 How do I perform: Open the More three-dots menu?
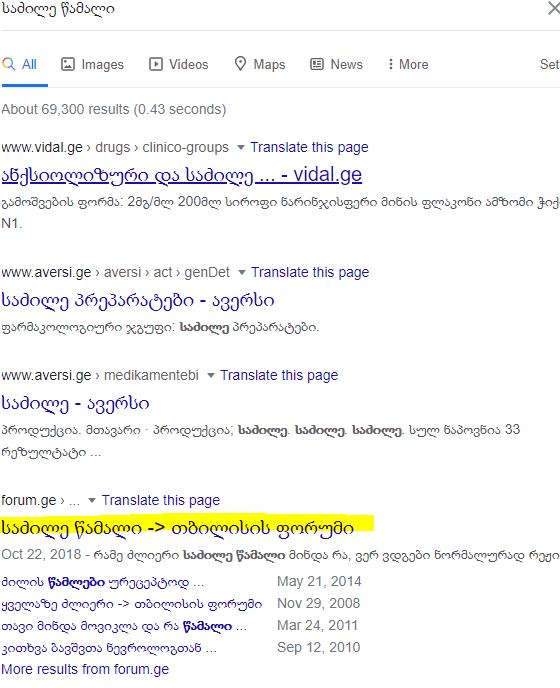(x=390, y=64)
